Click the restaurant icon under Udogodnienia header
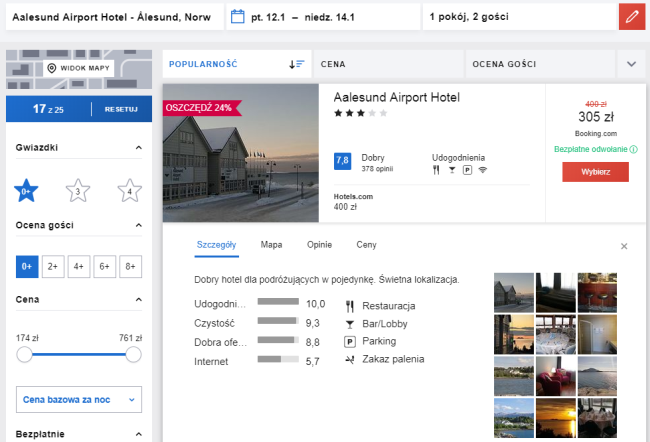 click(x=436, y=170)
